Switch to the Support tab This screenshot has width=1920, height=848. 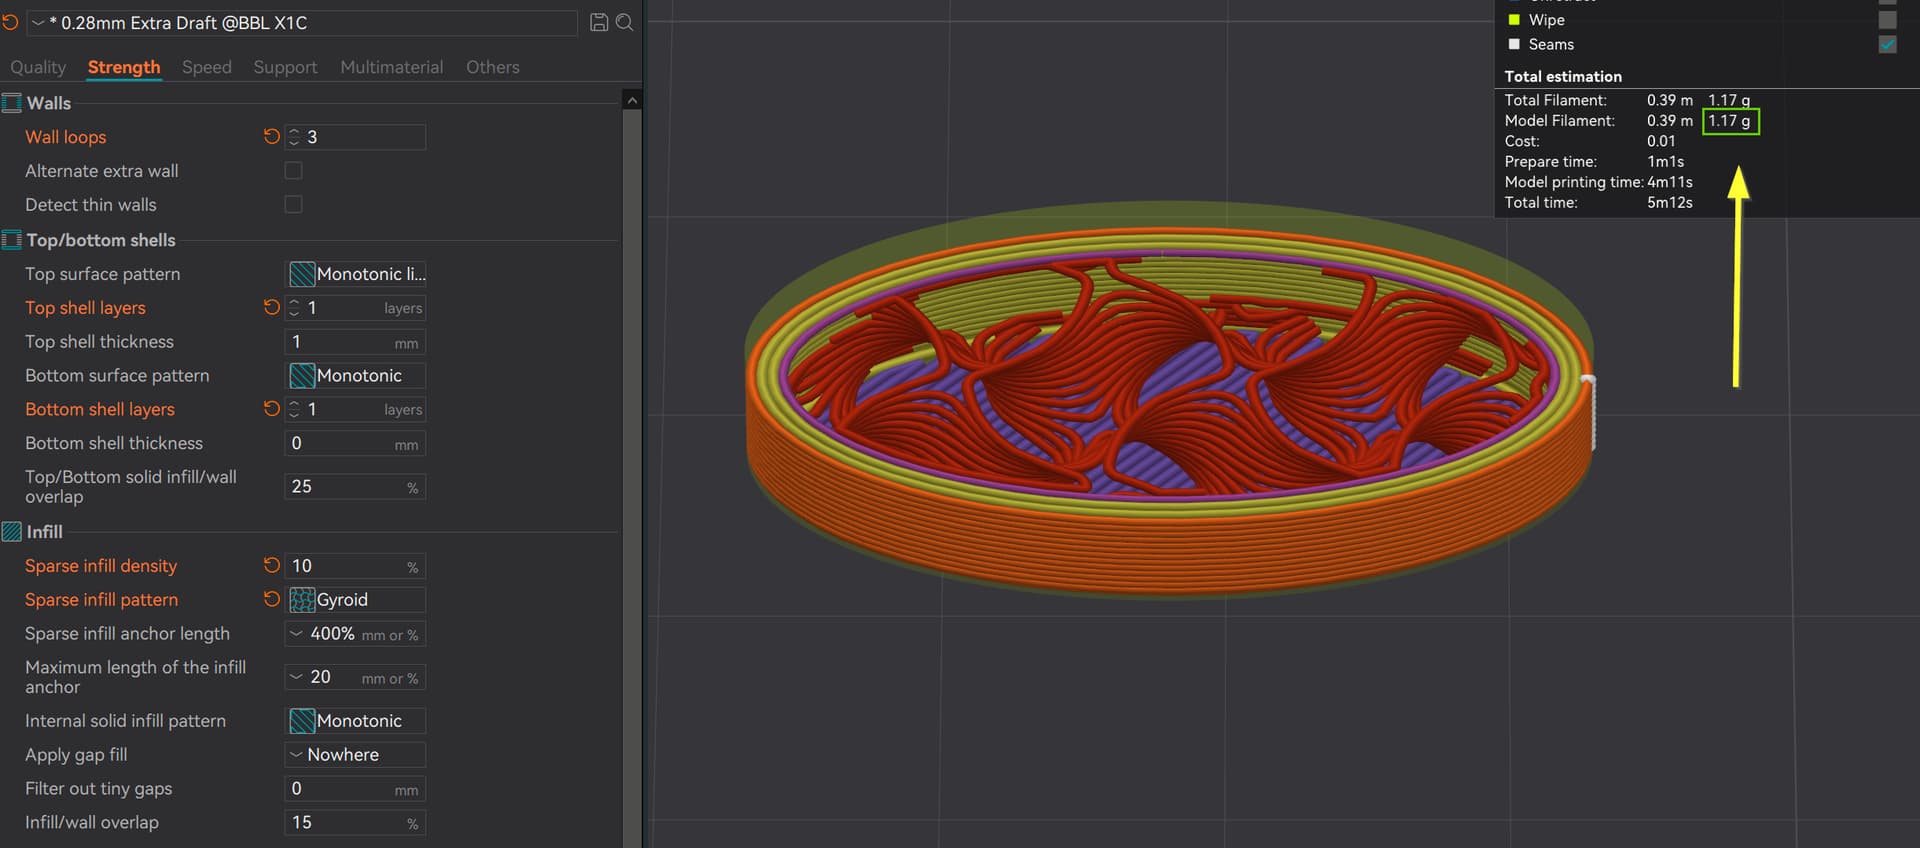285,67
